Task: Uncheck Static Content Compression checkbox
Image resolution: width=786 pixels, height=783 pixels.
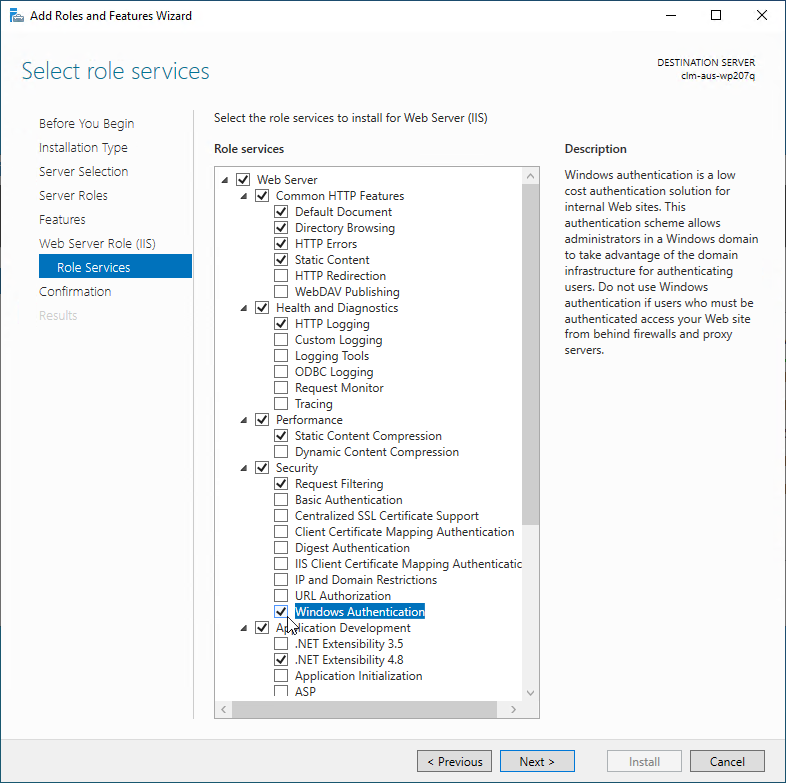Action: pyautogui.click(x=281, y=436)
